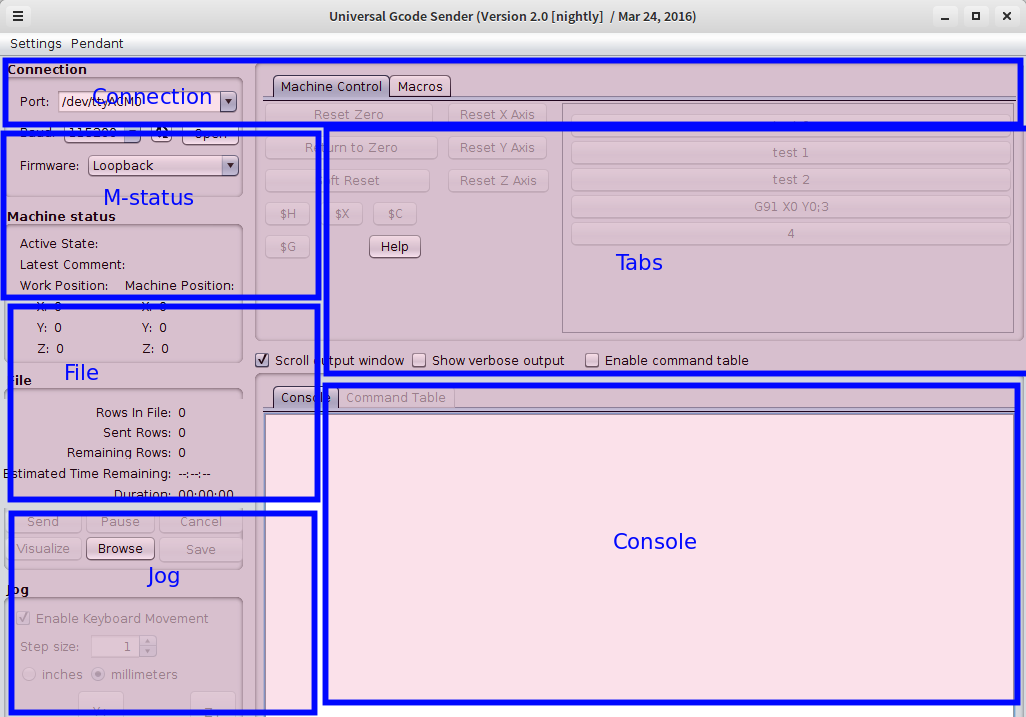
Task: Expand the Port dropdown arrow
Action: click(x=228, y=101)
